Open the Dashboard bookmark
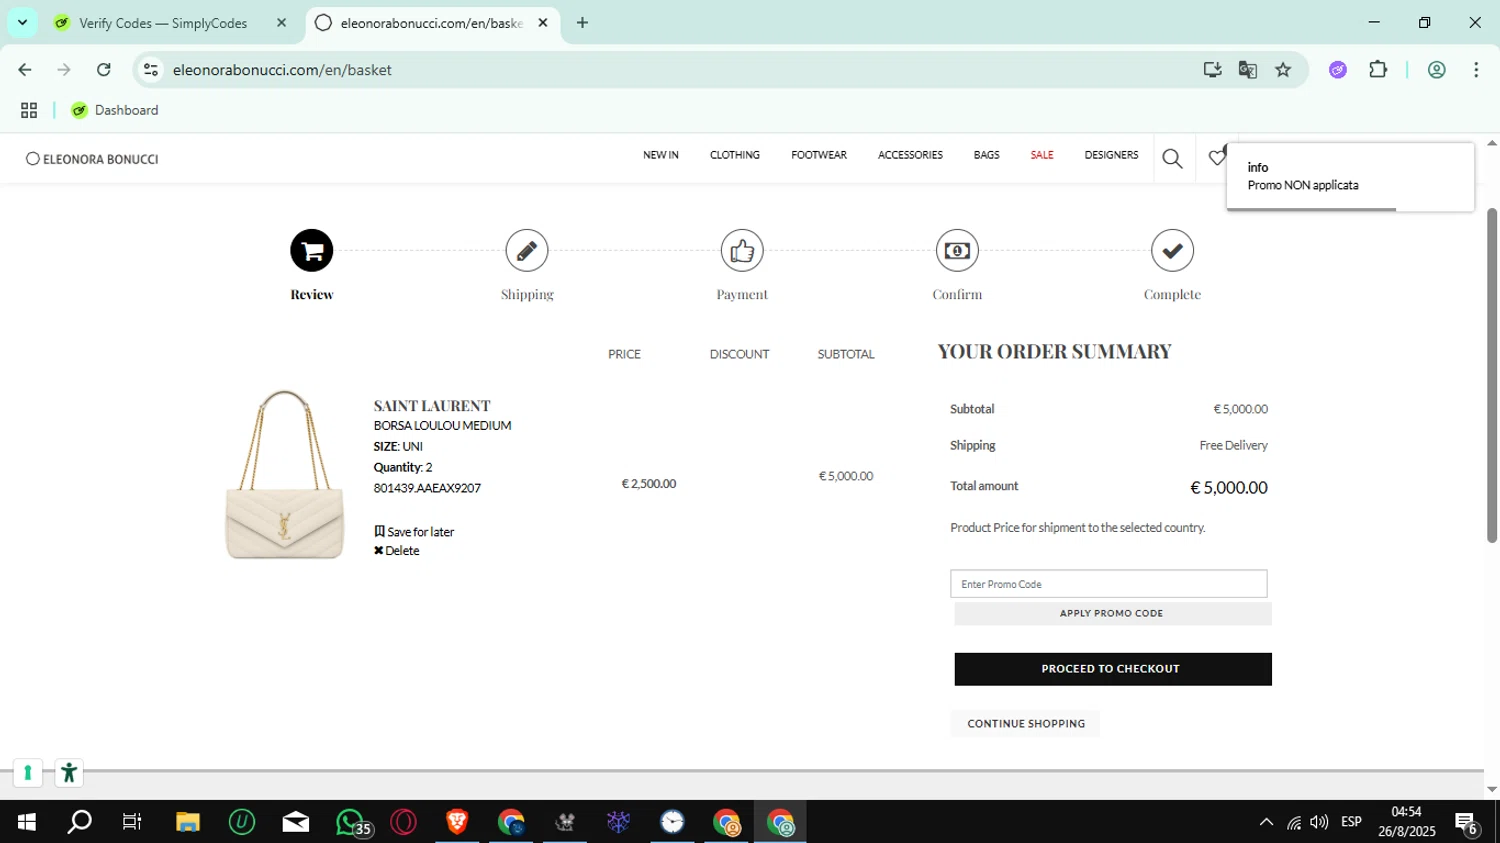 pyautogui.click(x=115, y=110)
